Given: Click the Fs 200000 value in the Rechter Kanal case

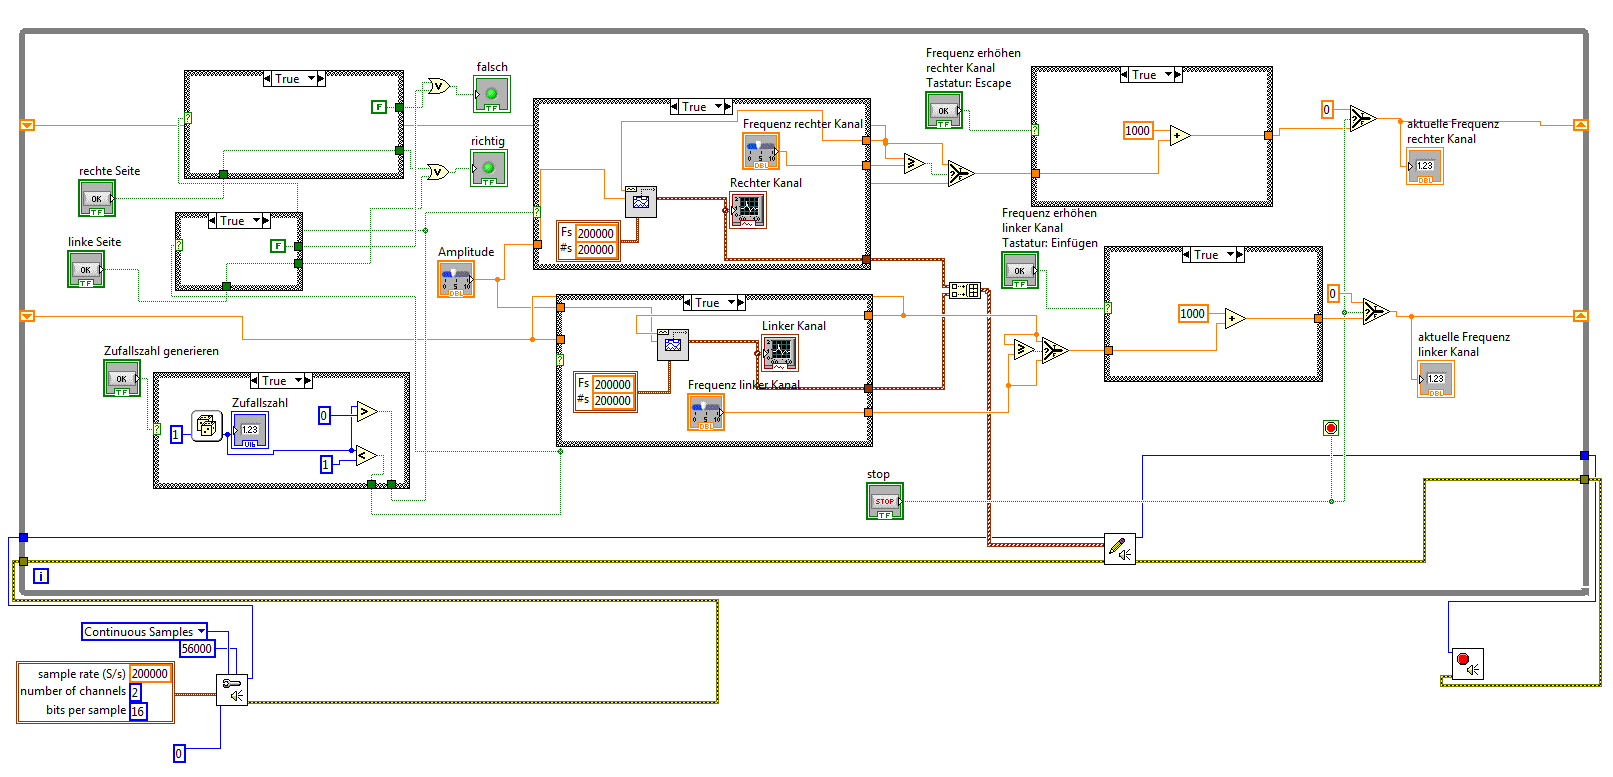Looking at the screenshot, I should [x=596, y=233].
